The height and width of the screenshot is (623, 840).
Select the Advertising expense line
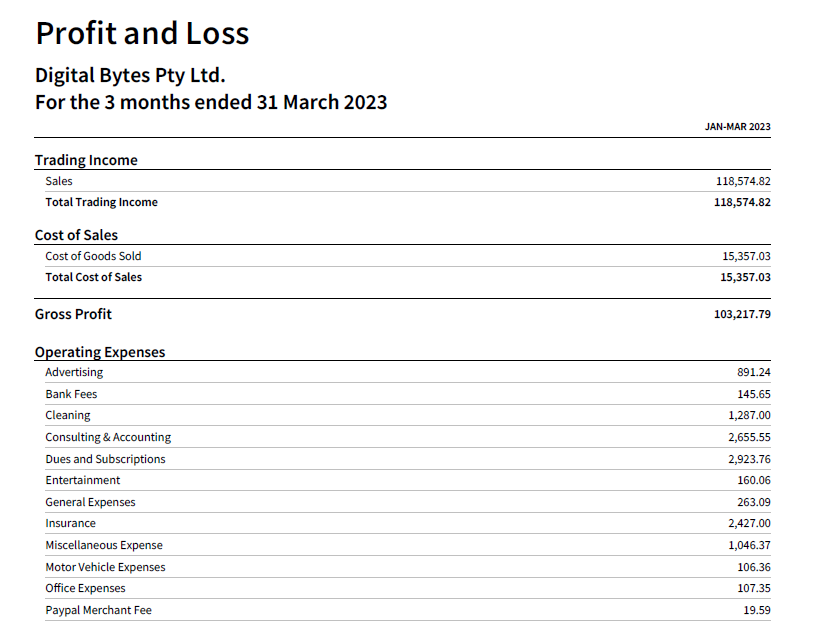74,372
